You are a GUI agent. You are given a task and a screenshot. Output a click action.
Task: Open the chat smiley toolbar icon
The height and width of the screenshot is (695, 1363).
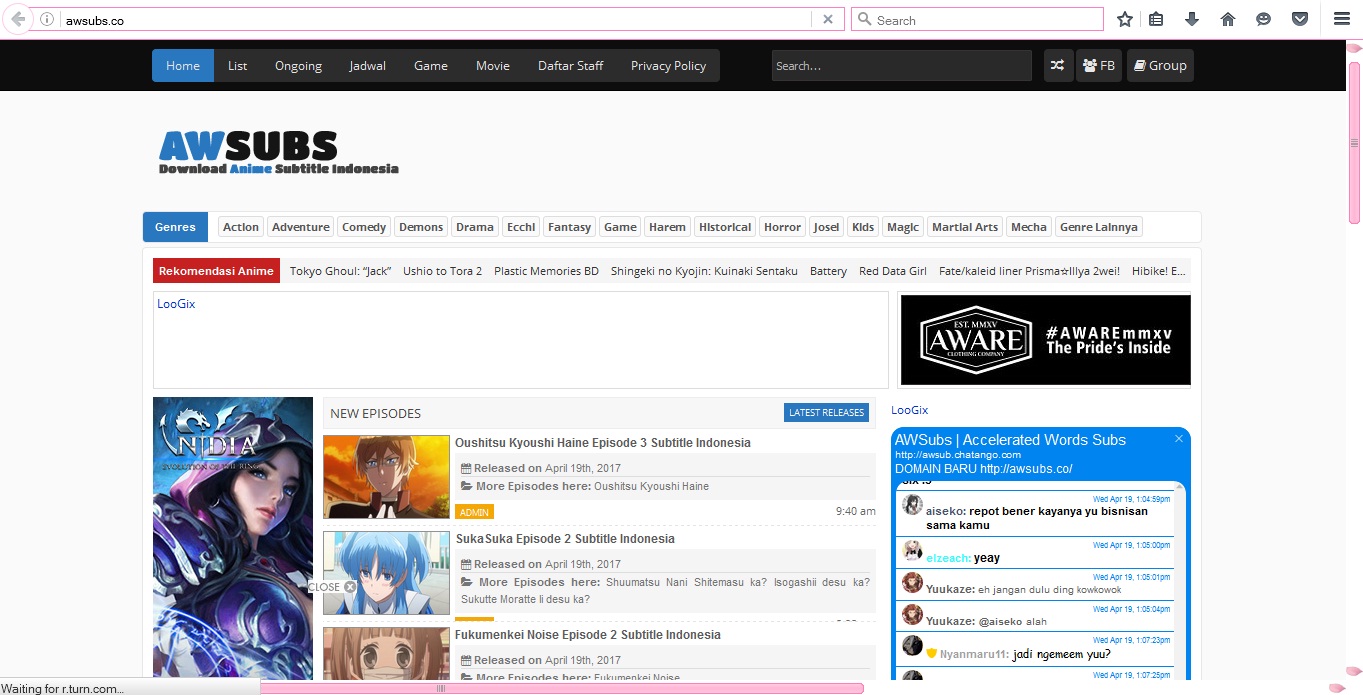(x=1264, y=19)
